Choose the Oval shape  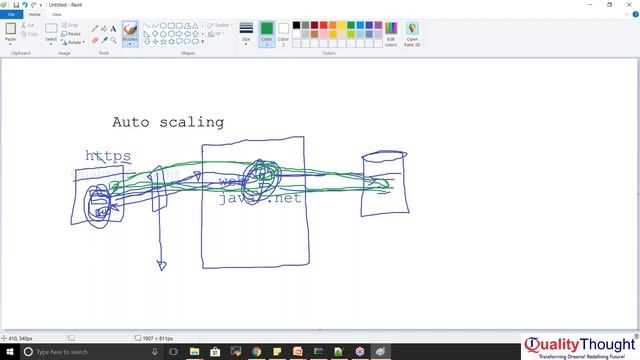pyautogui.click(x=163, y=25)
